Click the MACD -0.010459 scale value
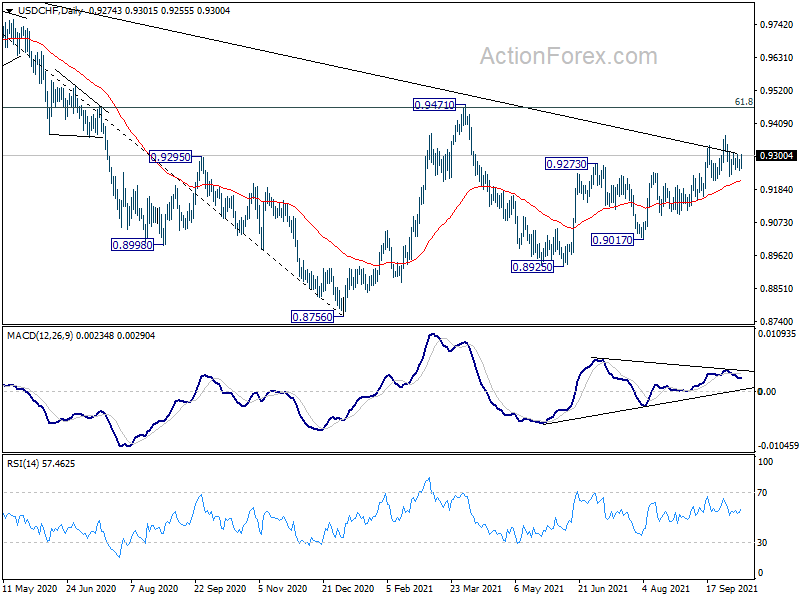 point(778,446)
